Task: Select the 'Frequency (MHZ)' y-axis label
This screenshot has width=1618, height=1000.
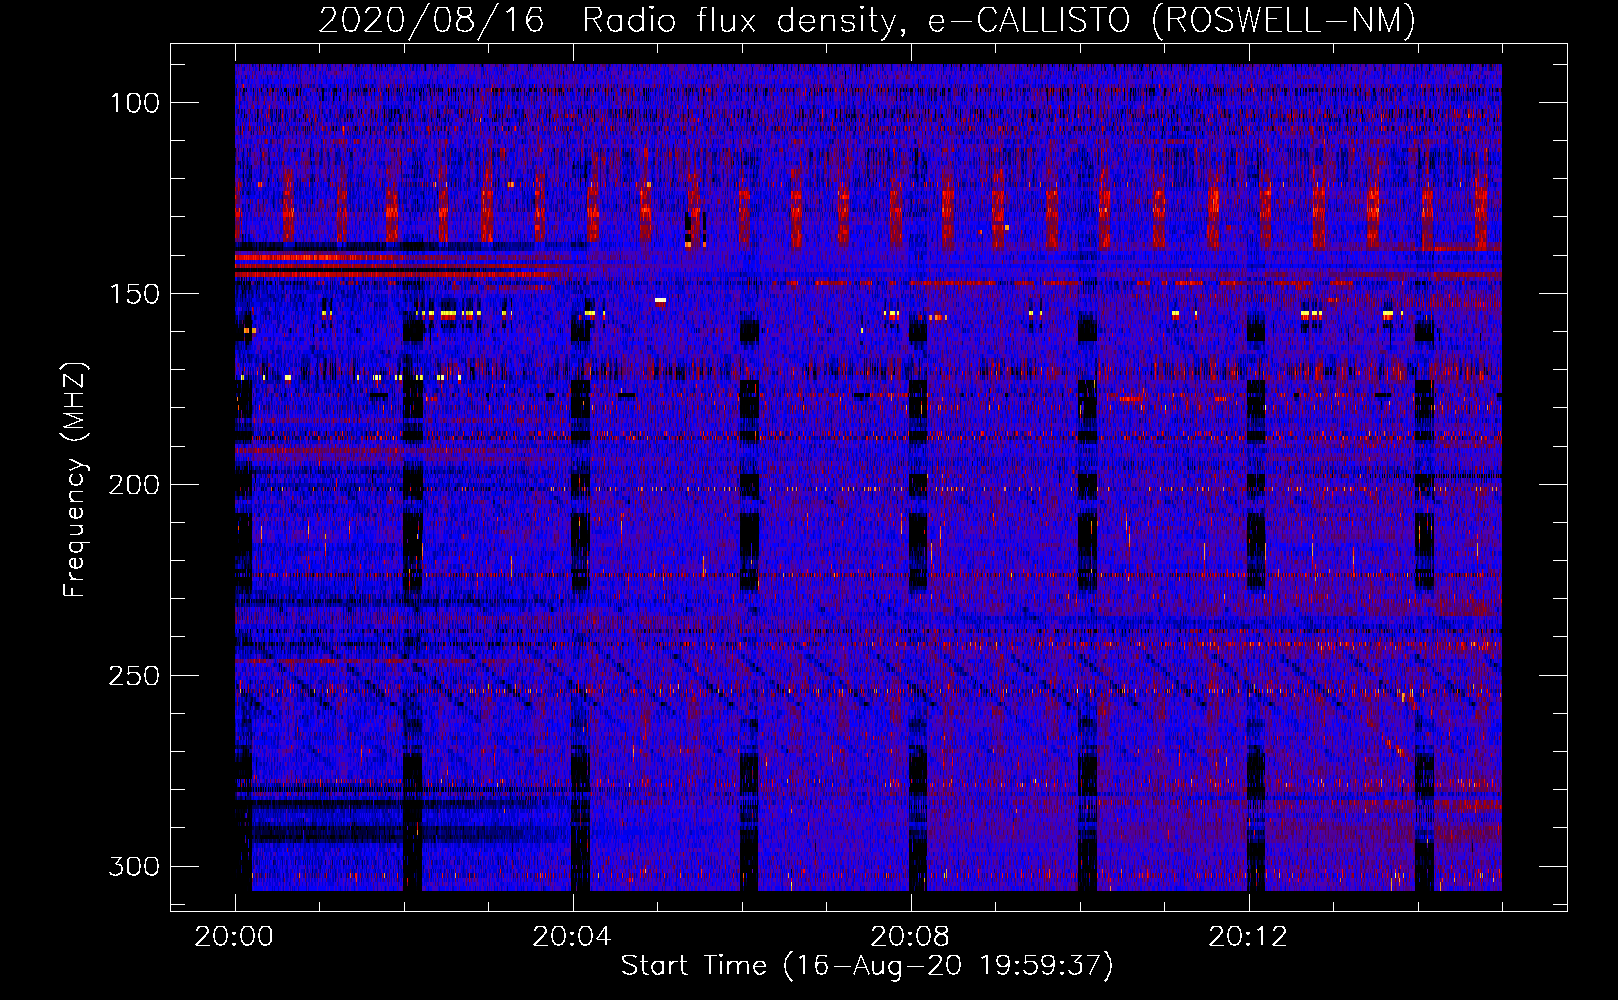Action: (75, 479)
